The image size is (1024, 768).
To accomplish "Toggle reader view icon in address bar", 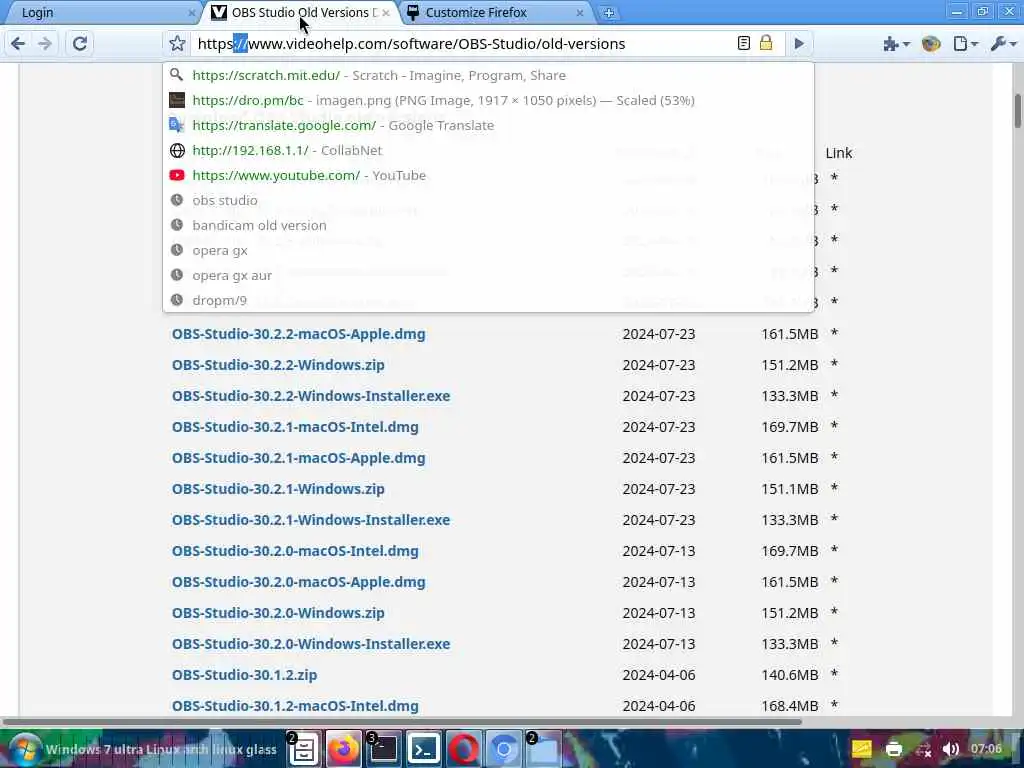I will pyautogui.click(x=743, y=44).
